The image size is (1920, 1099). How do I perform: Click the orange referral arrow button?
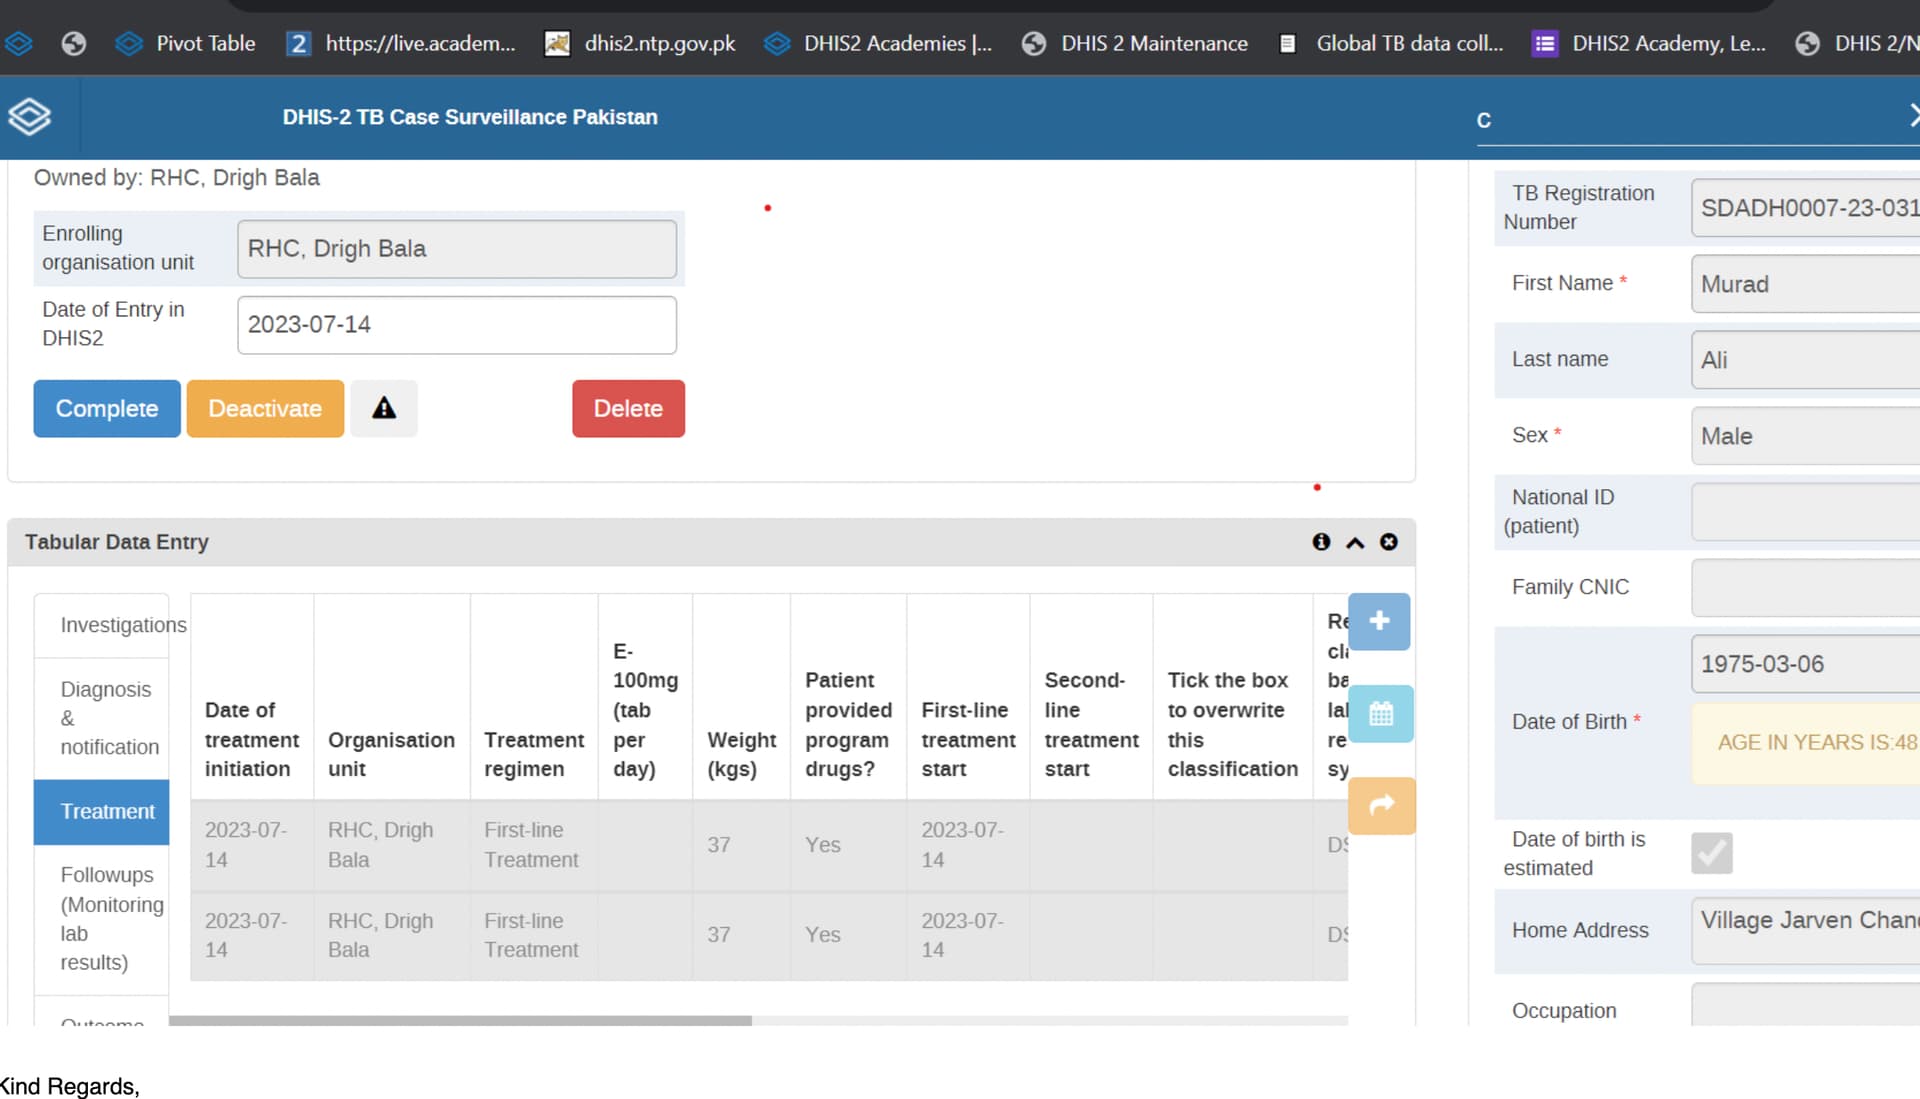1382,805
